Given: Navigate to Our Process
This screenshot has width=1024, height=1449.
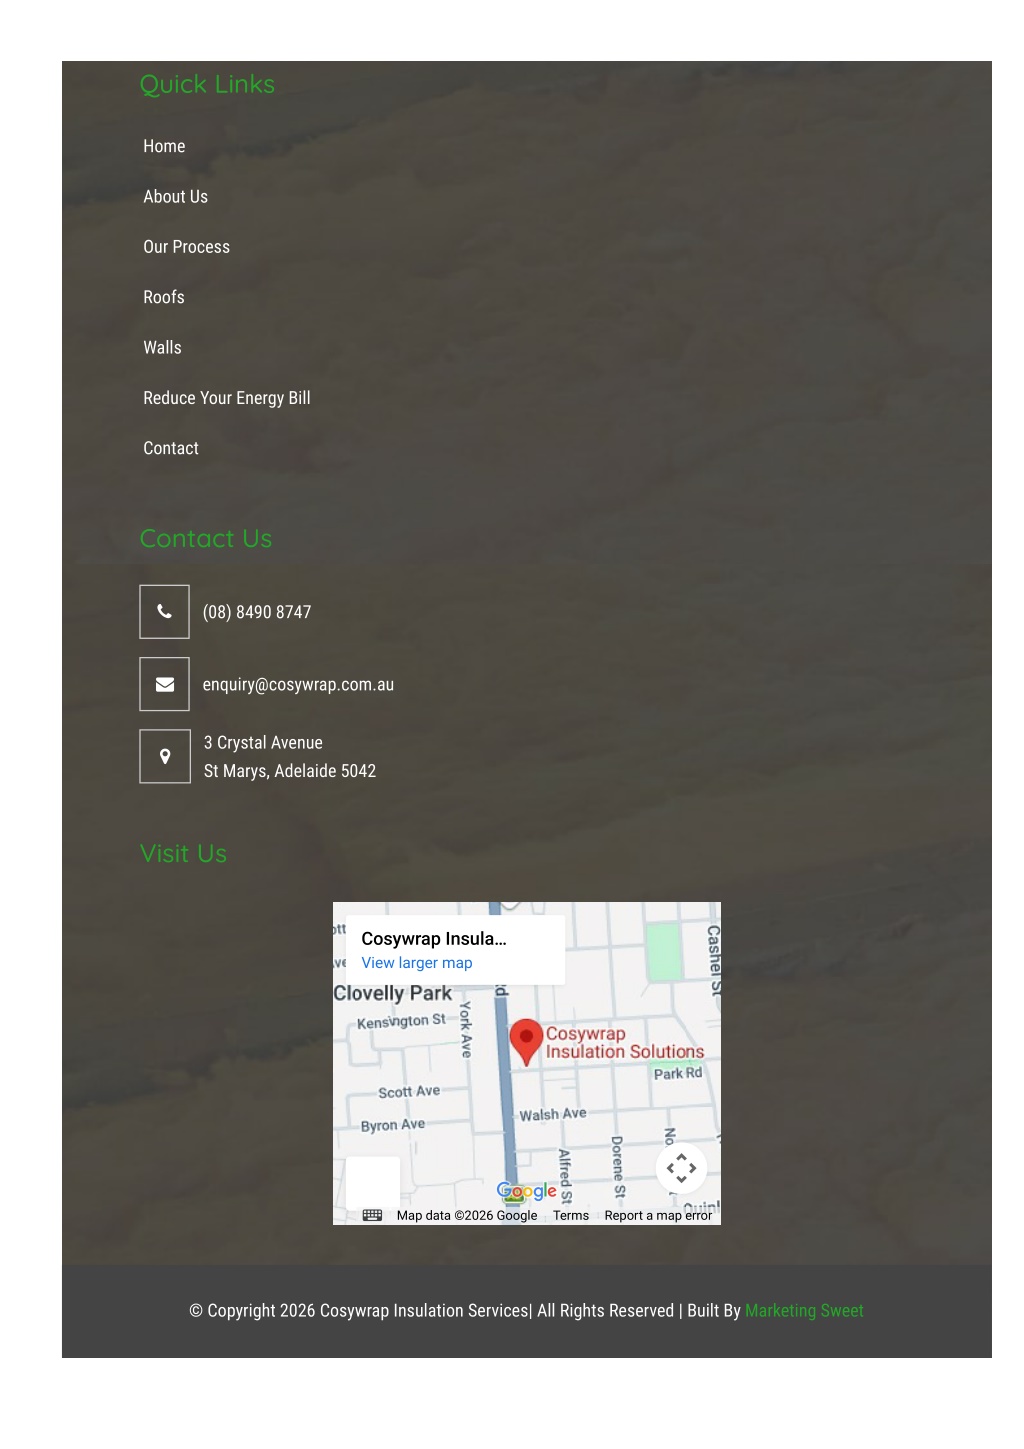Looking at the screenshot, I should coord(186,247).
